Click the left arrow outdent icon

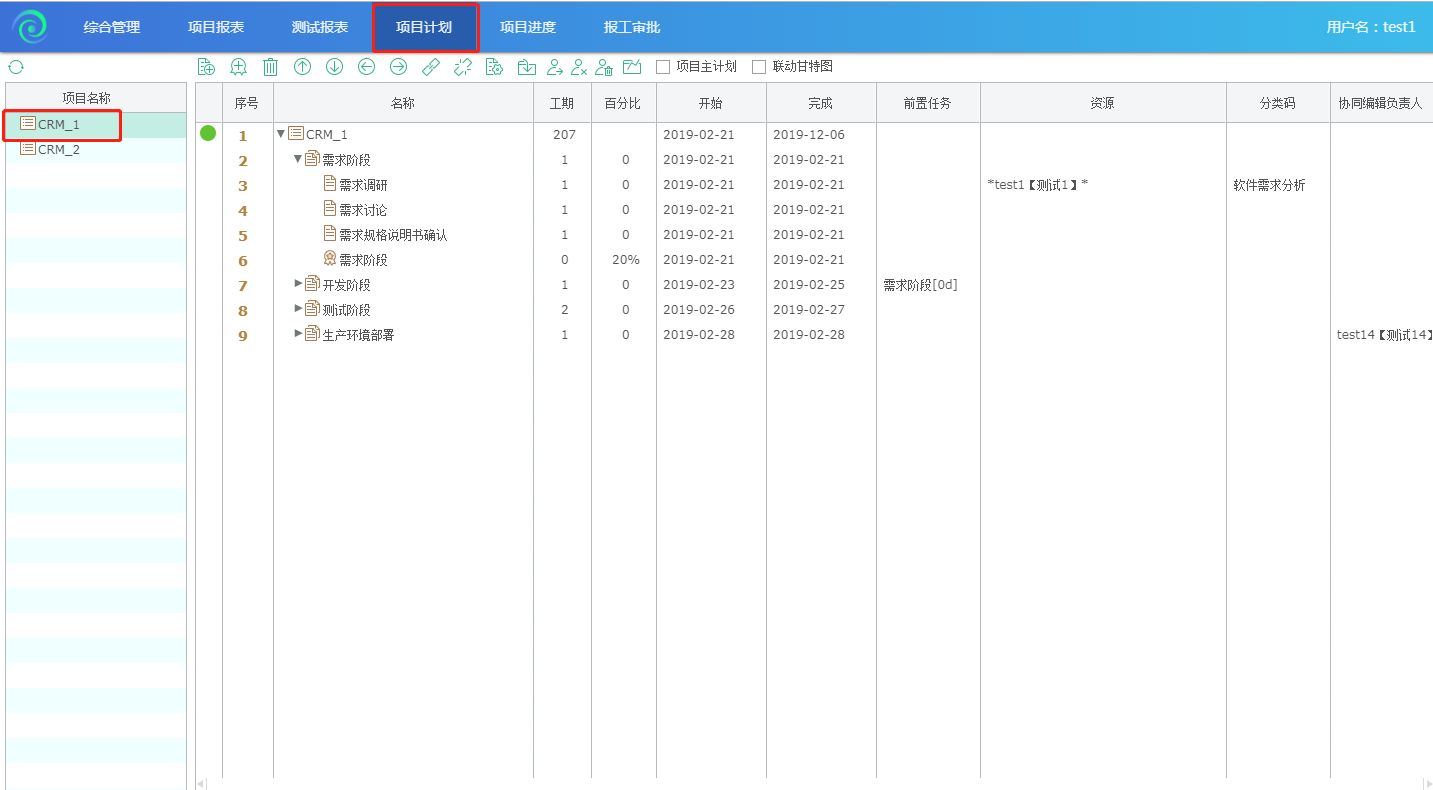click(366, 67)
